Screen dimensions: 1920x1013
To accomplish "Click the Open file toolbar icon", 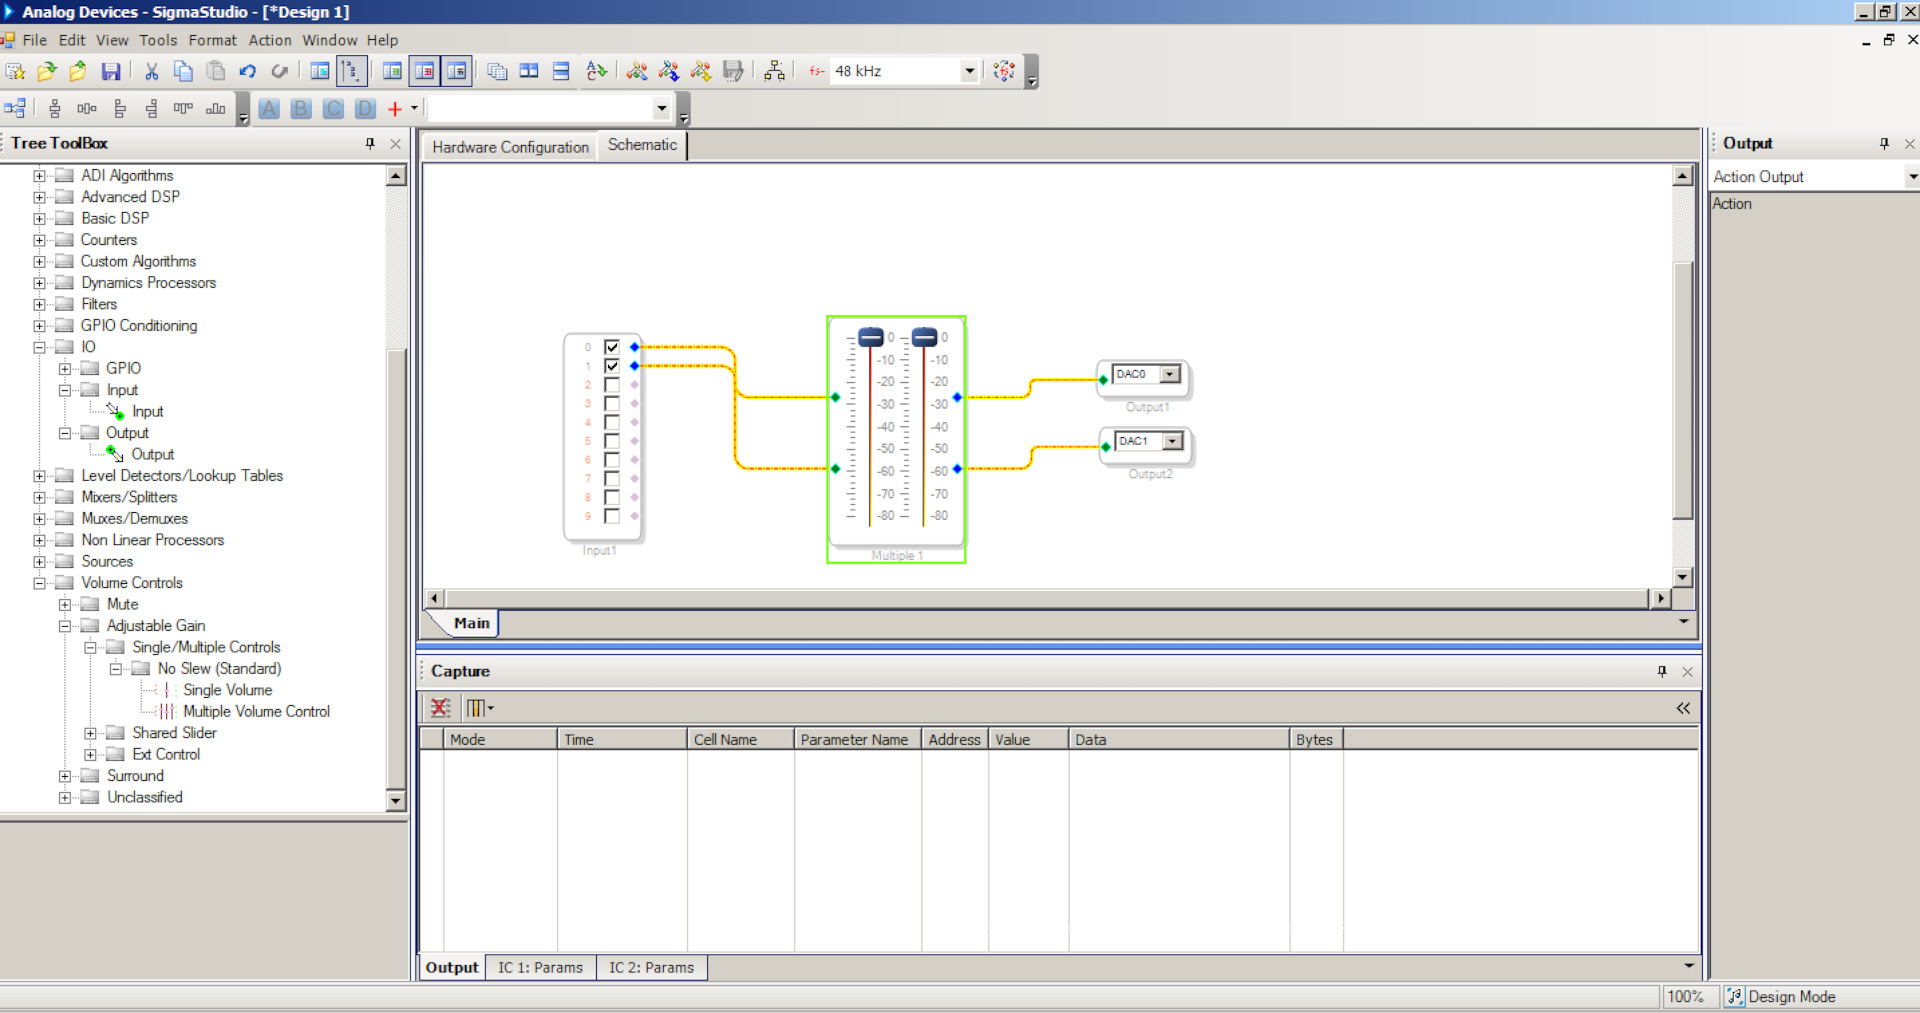I will coord(46,71).
